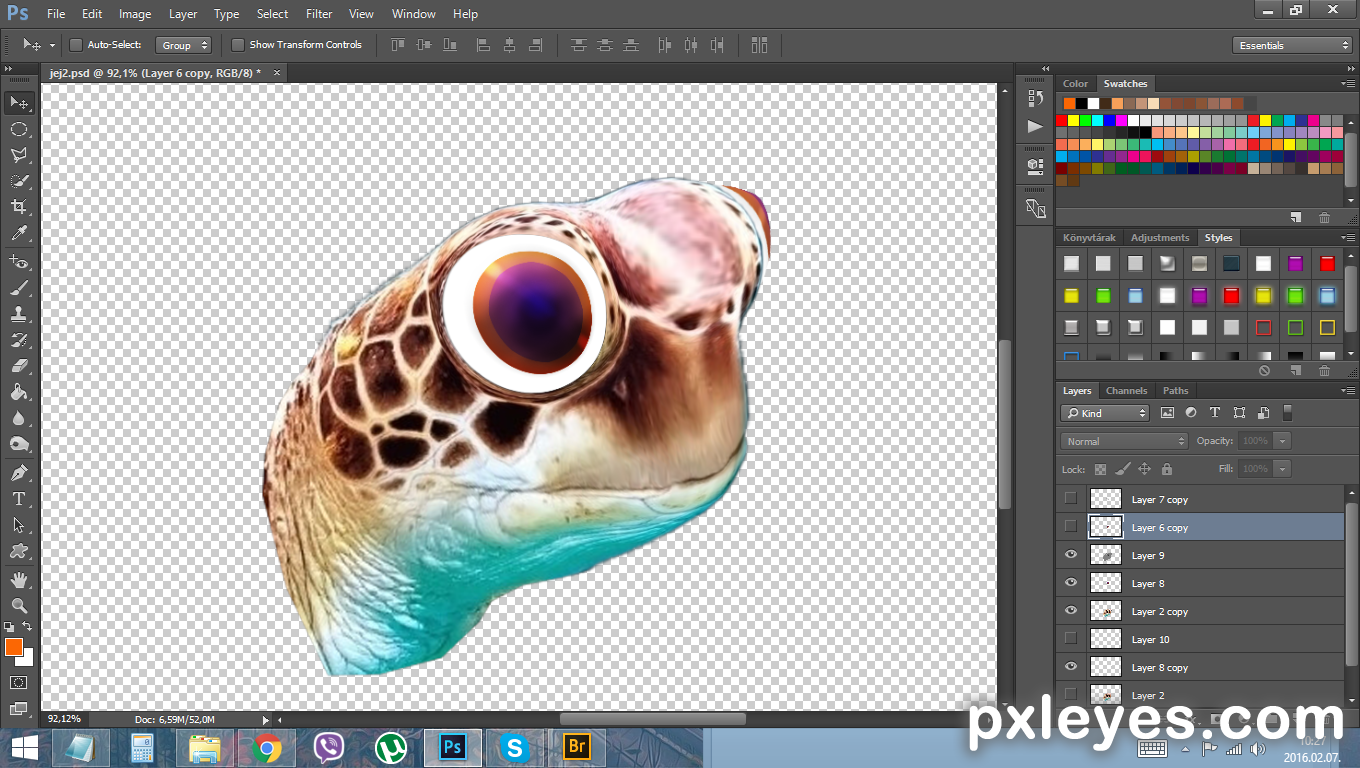Swap foreground and background colors arrow

click(28, 627)
